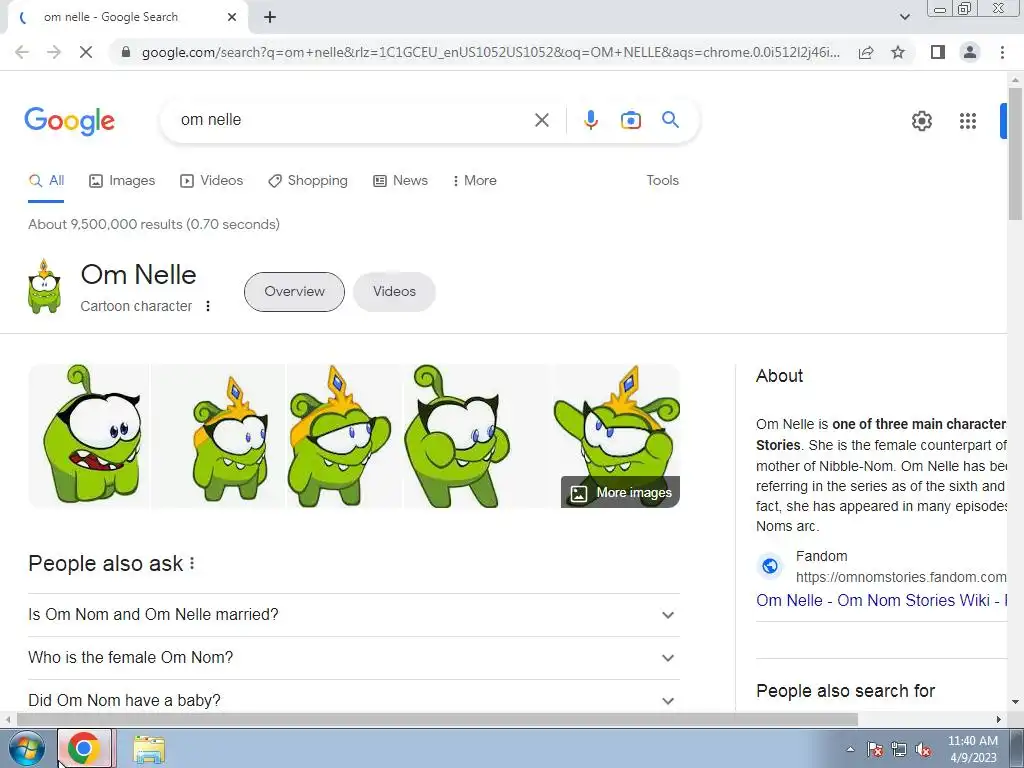This screenshot has height=768, width=1024.
Task: Clear the search box text
Action: (541, 120)
